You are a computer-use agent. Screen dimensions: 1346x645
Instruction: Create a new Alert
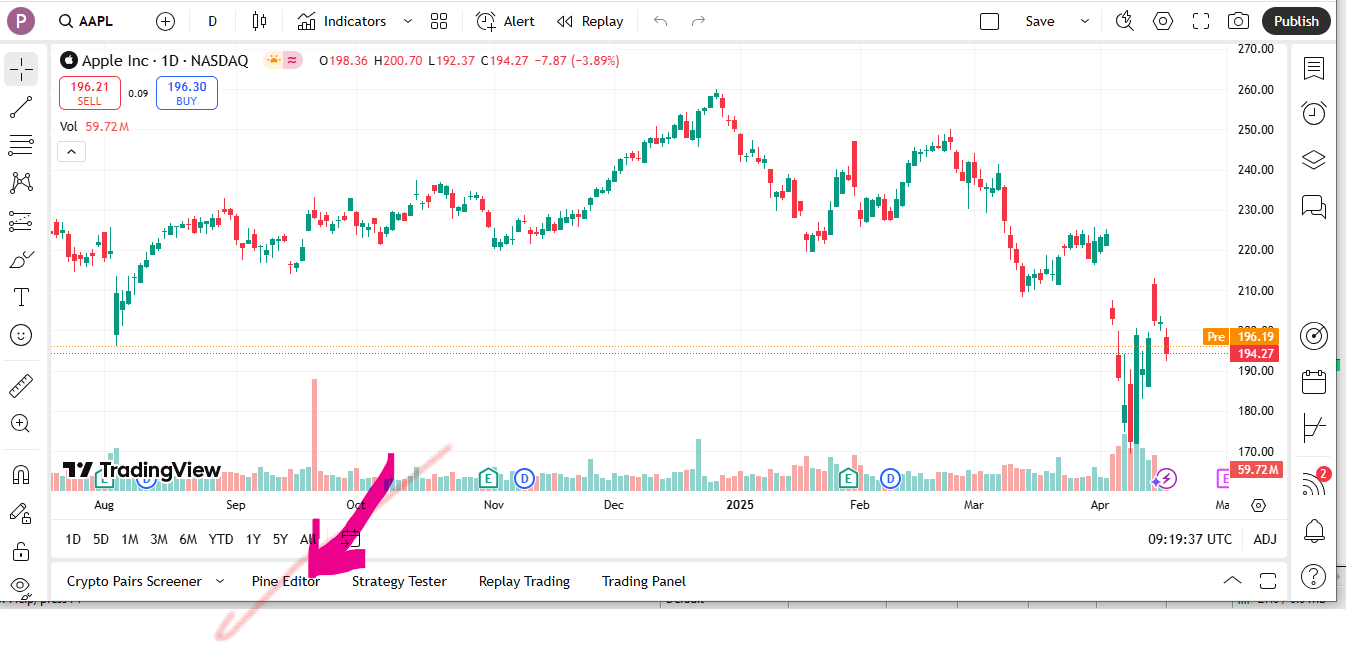(505, 21)
